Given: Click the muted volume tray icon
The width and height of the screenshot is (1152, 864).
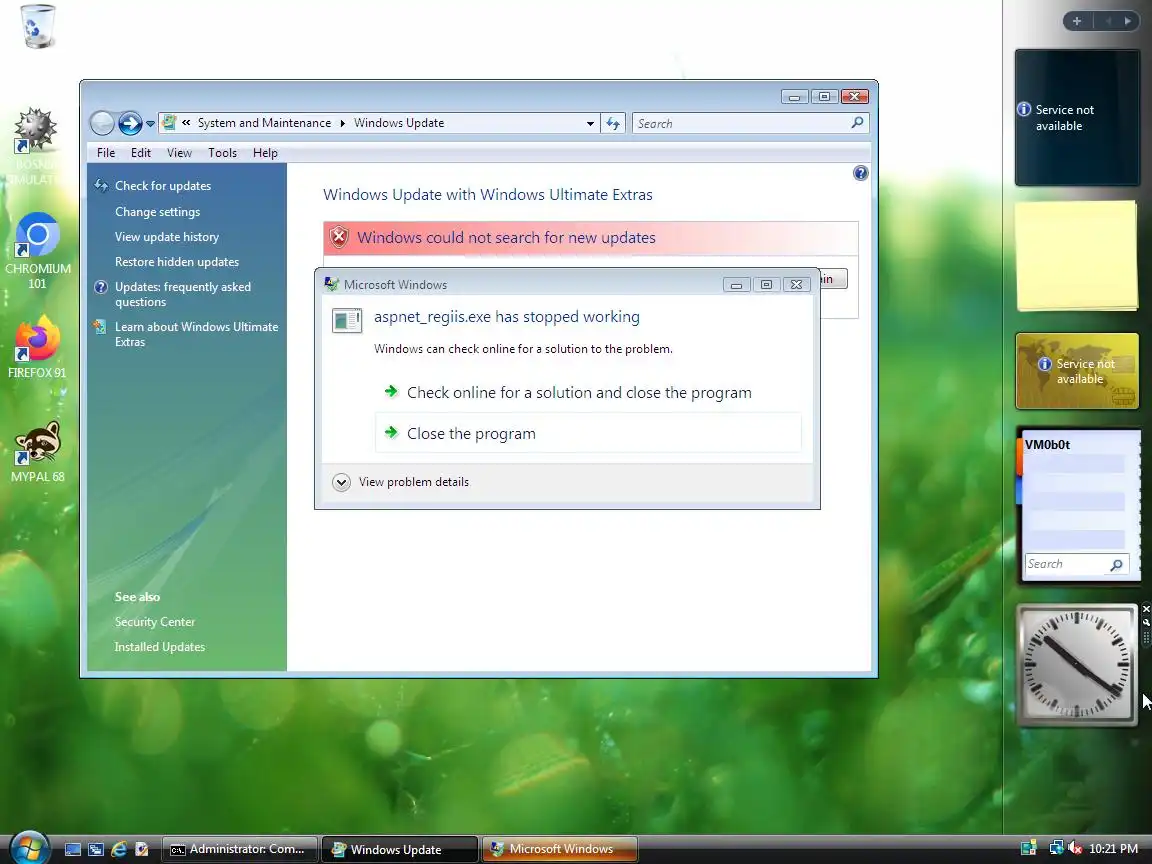Looking at the screenshot, I should coord(1075,848).
